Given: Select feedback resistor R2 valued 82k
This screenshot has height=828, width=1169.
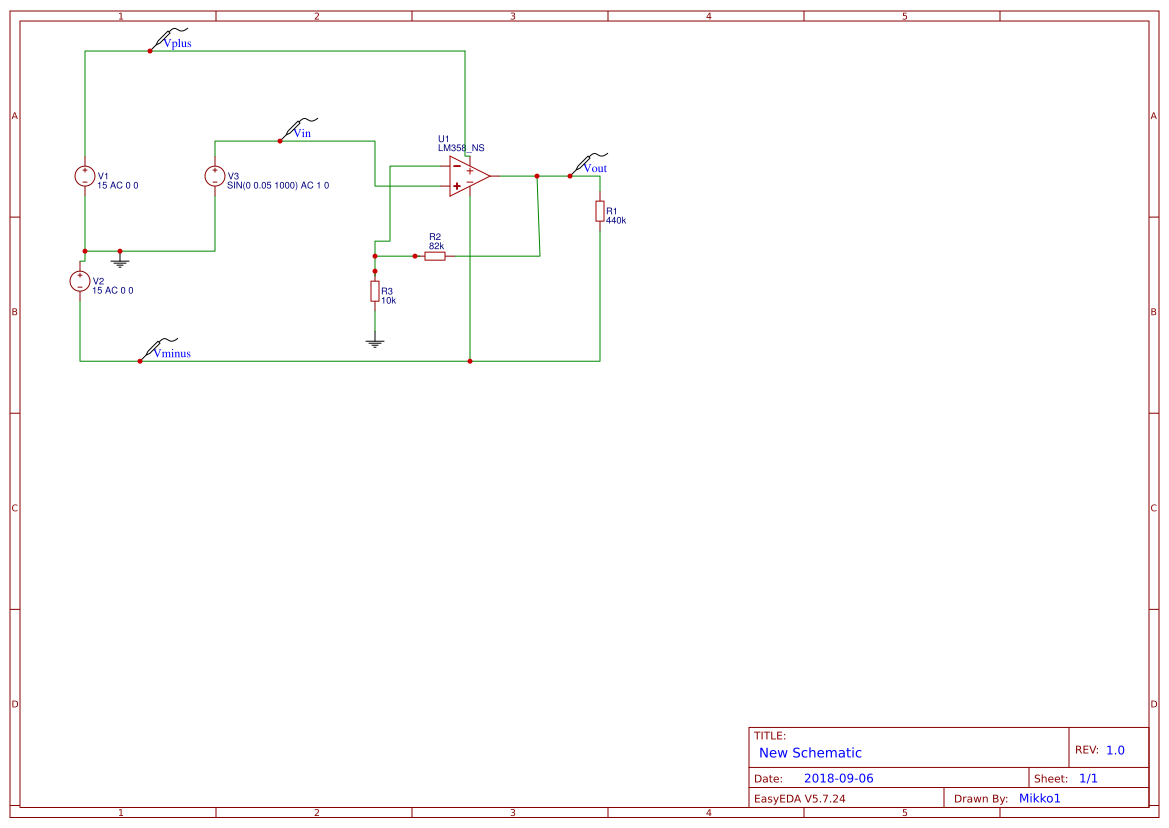Looking at the screenshot, I should [x=435, y=256].
